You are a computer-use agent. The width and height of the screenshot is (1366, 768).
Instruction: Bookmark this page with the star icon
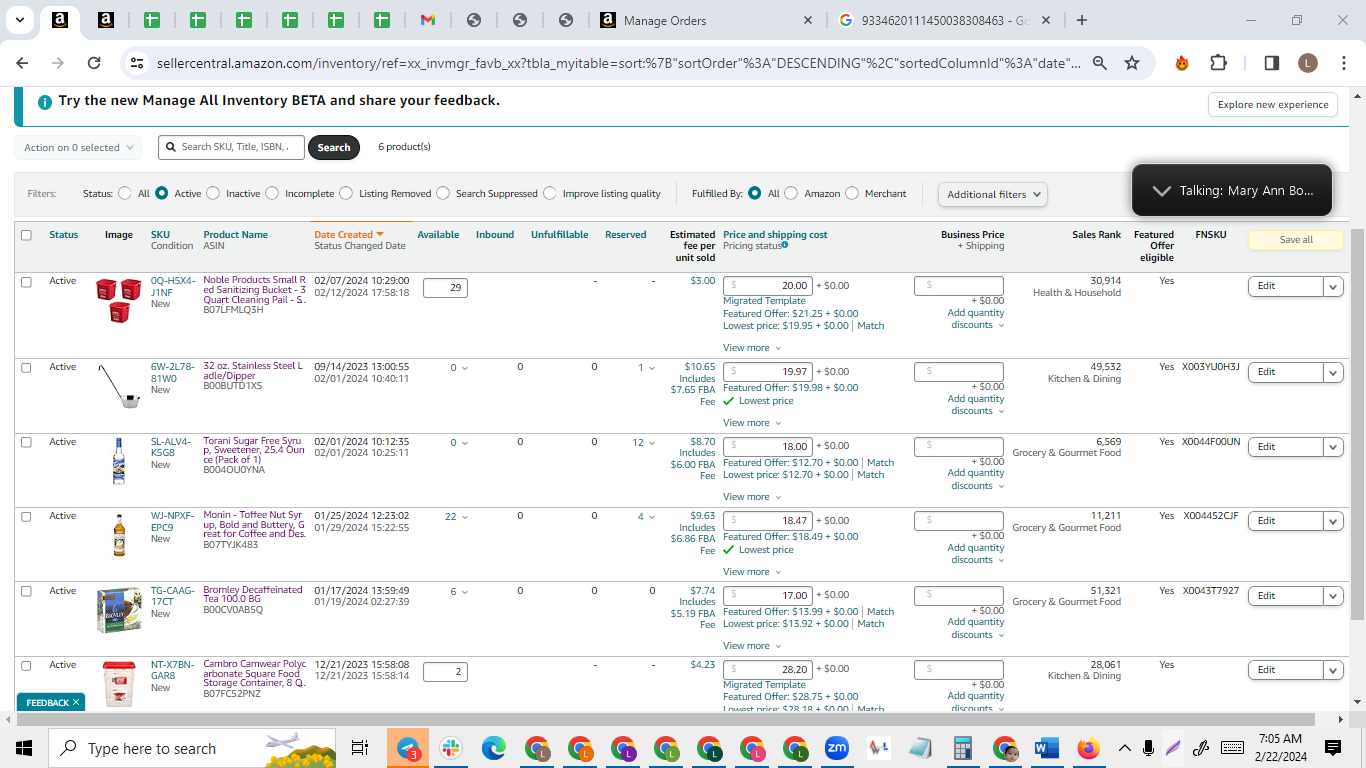click(x=1132, y=63)
